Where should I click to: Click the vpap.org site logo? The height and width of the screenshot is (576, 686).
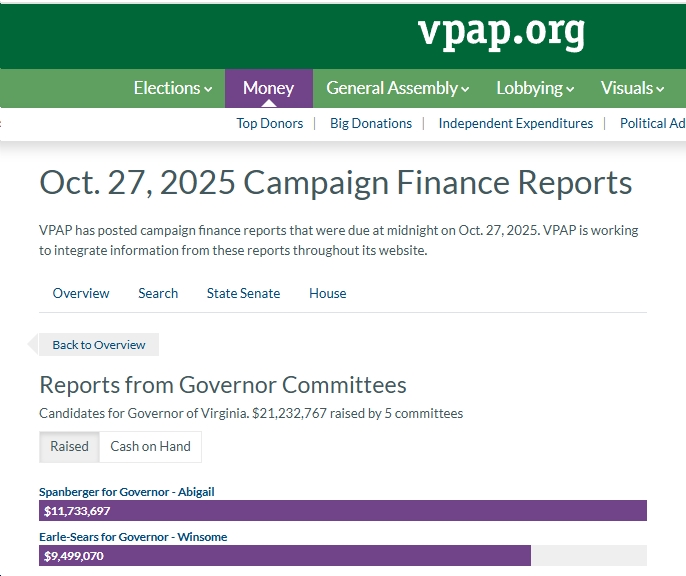pyautogui.click(x=501, y=33)
